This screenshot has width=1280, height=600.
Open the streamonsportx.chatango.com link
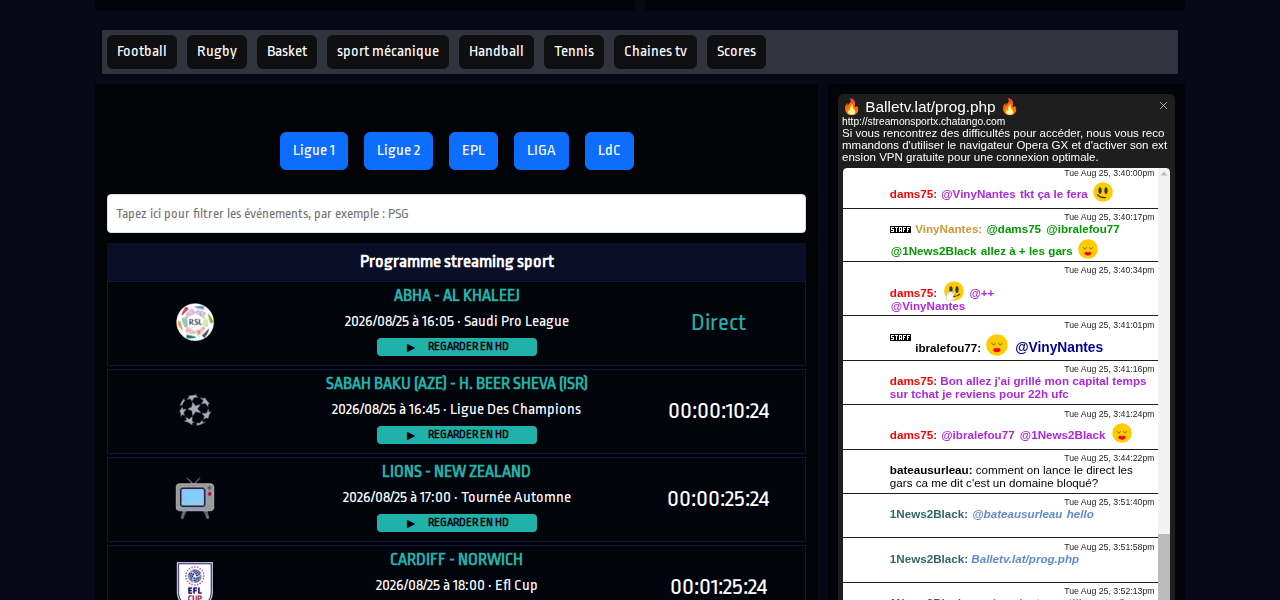coord(923,121)
